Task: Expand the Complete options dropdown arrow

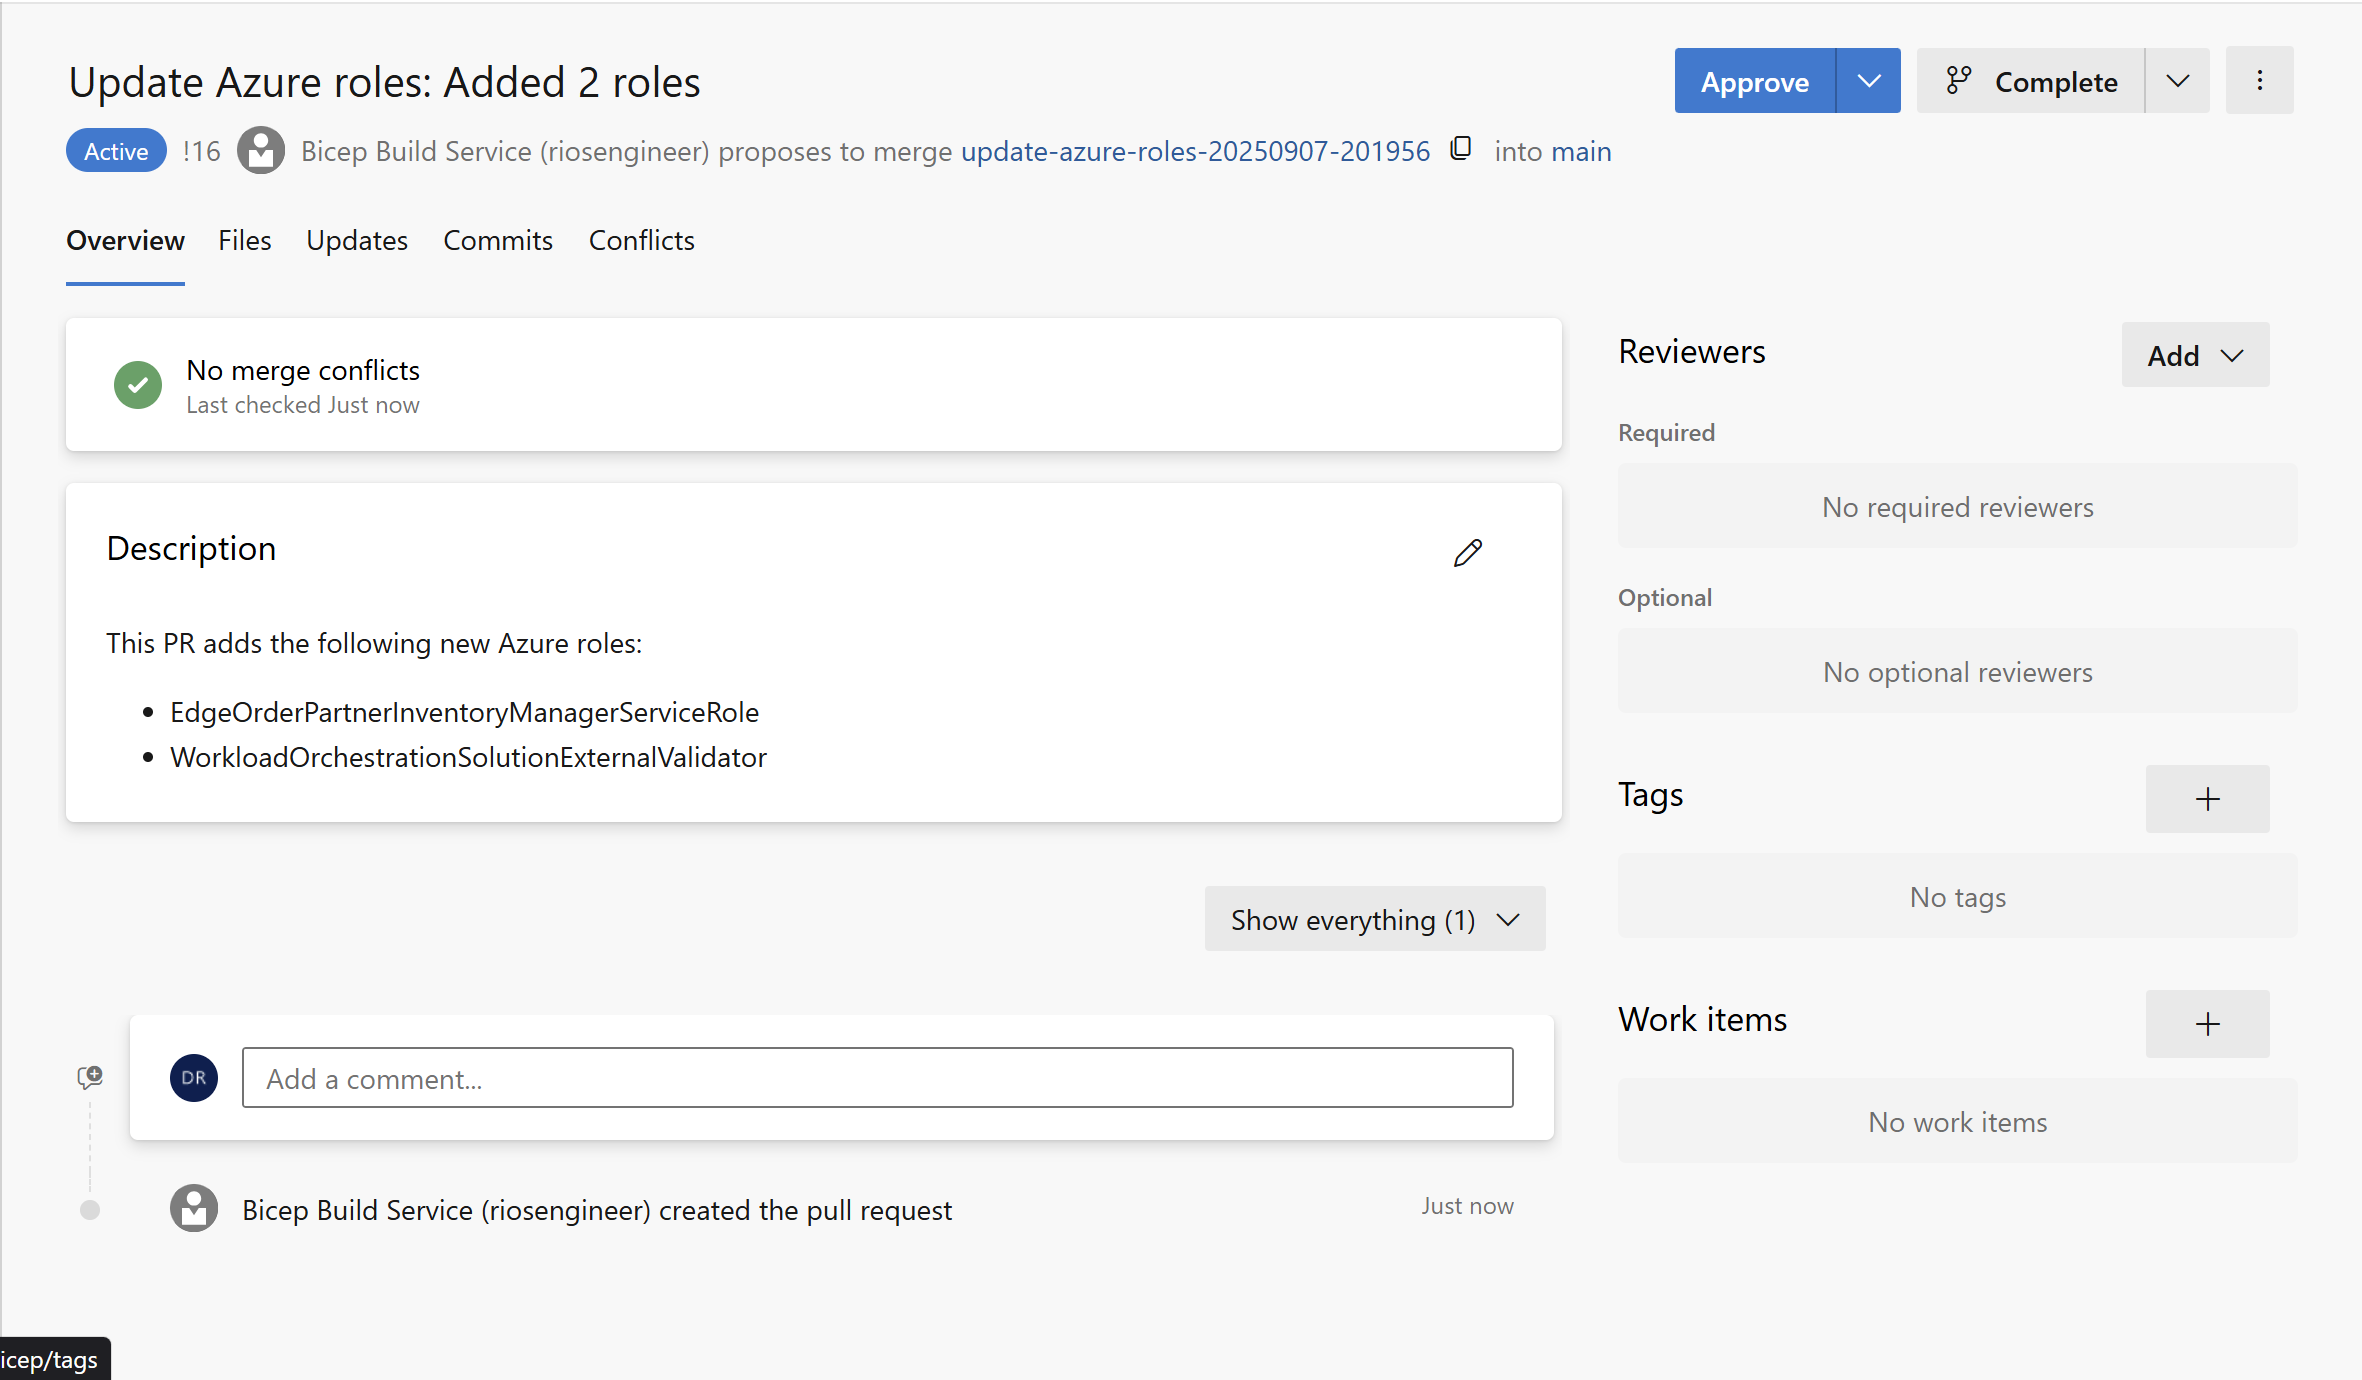Action: 2177,81
